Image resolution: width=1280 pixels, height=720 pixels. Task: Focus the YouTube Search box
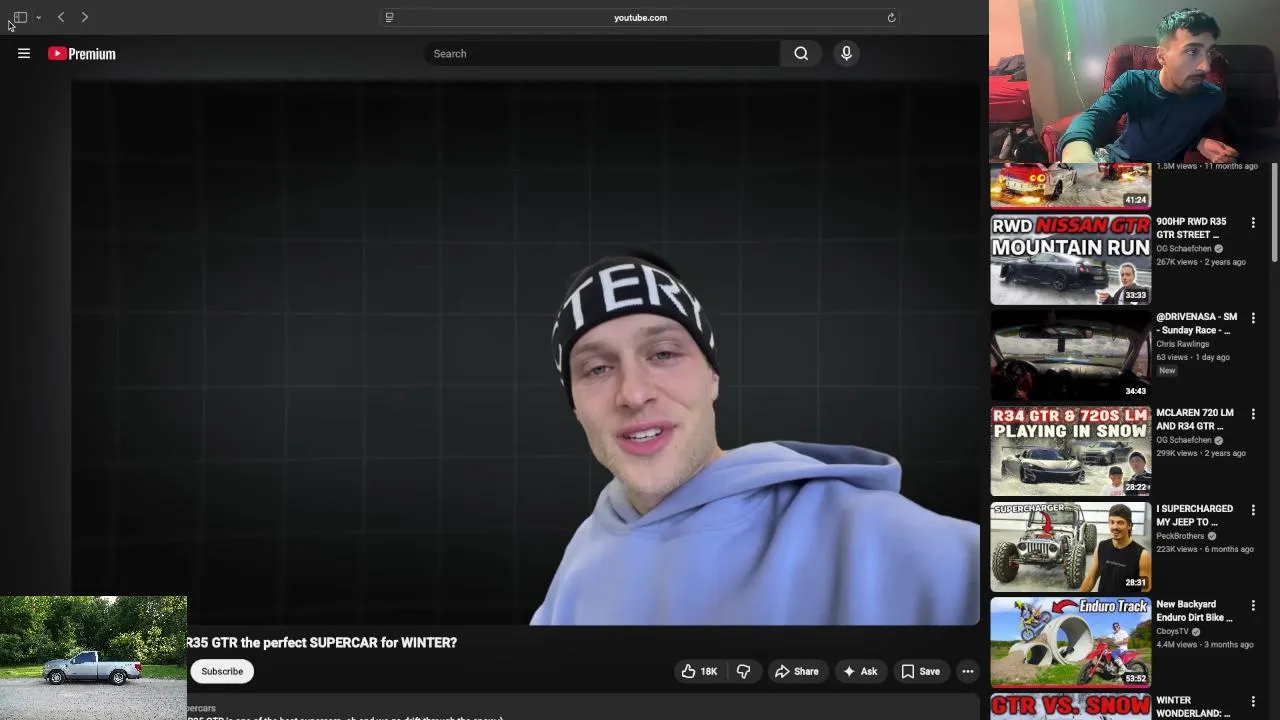(602, 54)
